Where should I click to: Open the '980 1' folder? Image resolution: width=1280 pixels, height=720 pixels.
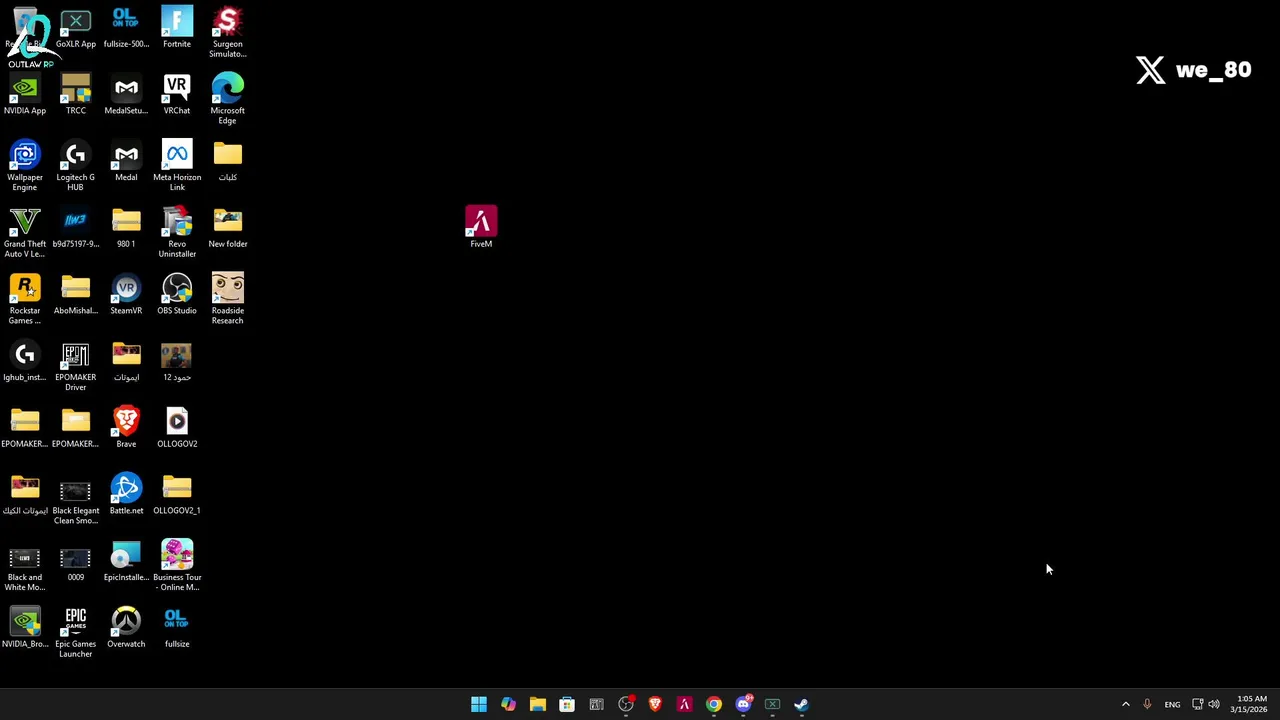[126, 228]
